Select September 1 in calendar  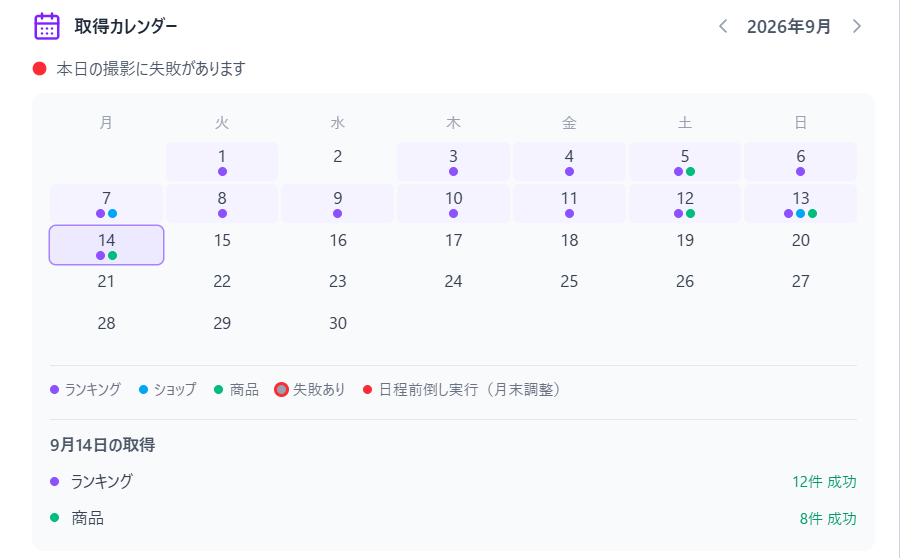pos(222,162)
